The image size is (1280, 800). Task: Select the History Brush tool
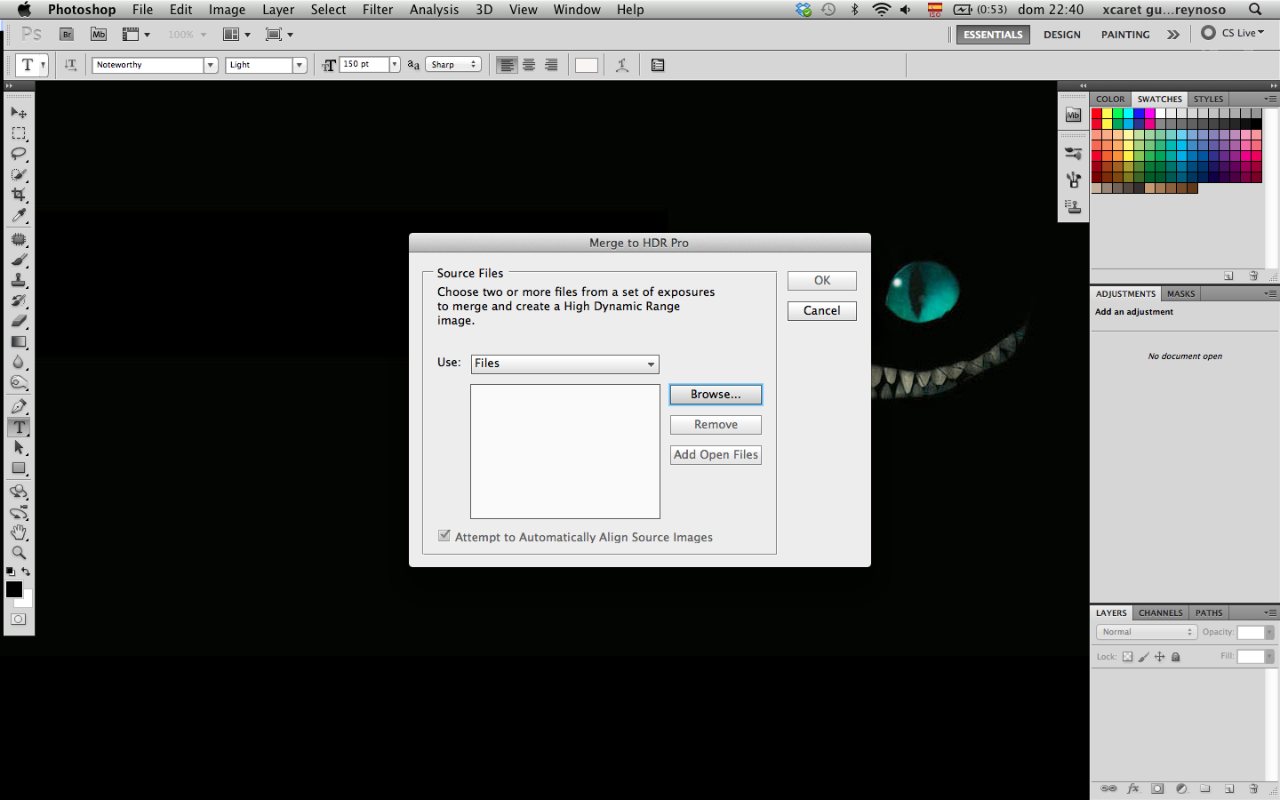[x=19, y=301]
